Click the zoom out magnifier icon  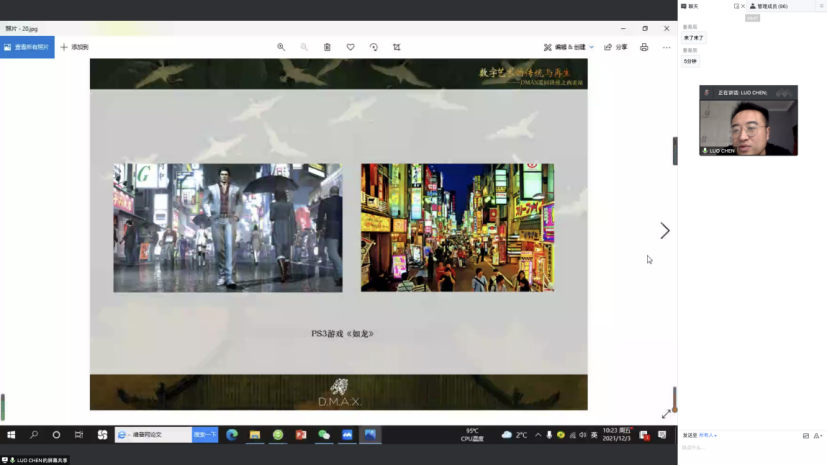click(304, 47)
